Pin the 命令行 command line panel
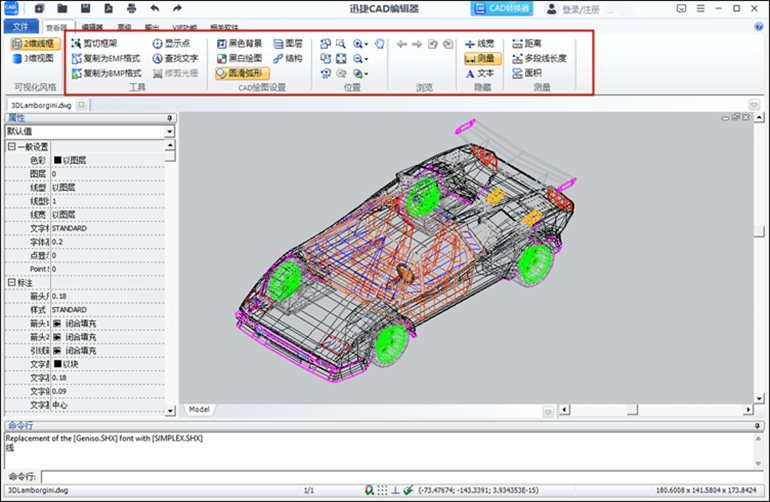Screen dimensions: 770x502 [x=757, y=425]
